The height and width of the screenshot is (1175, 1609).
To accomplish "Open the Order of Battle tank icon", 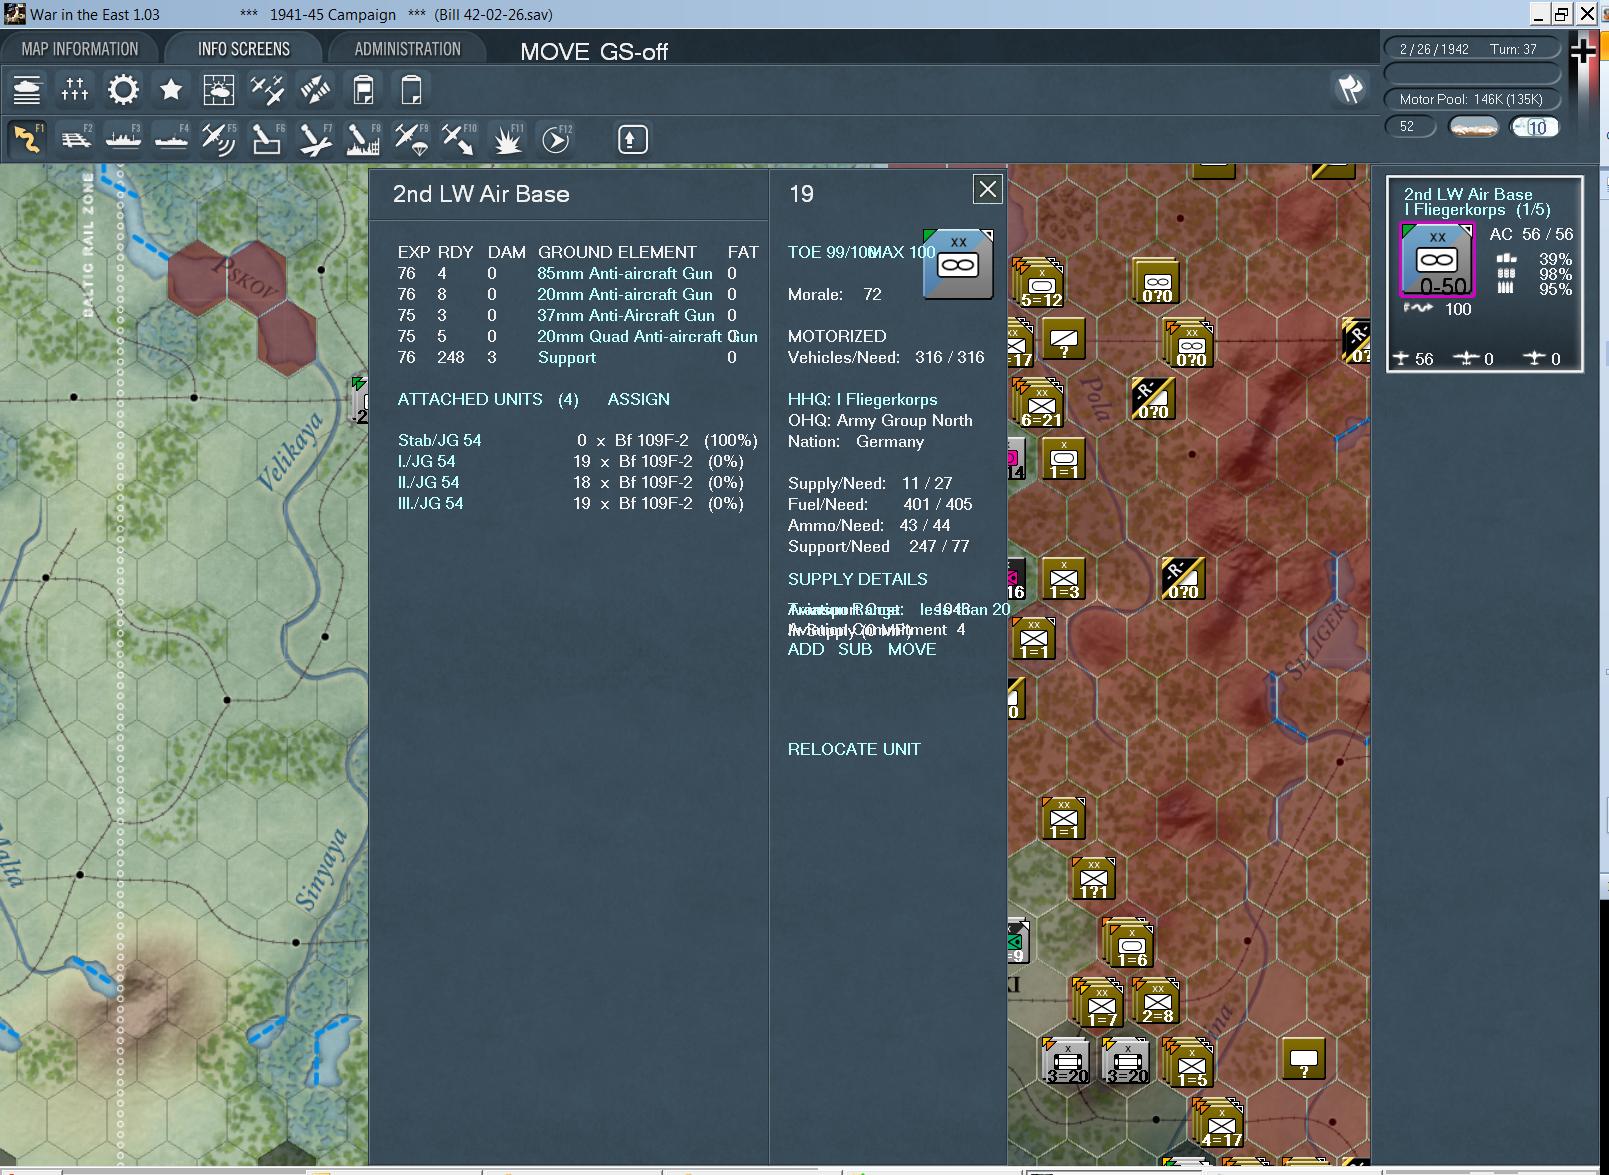I will pos(27,90).
